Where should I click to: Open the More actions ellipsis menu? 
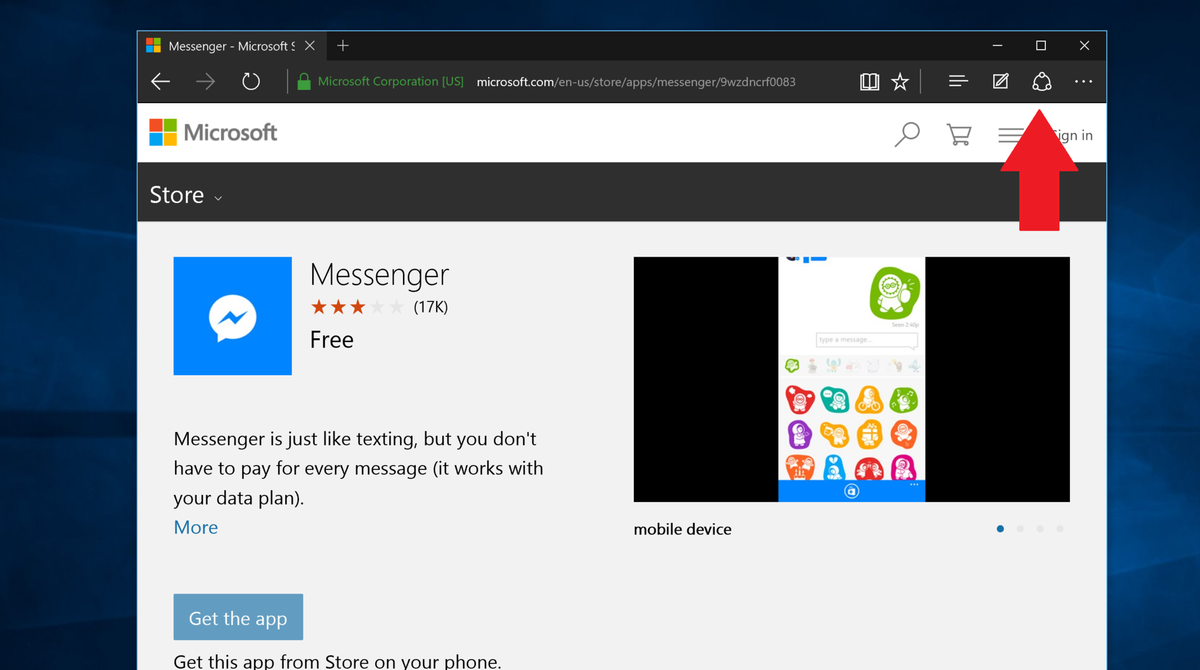tap(1083, 81)
